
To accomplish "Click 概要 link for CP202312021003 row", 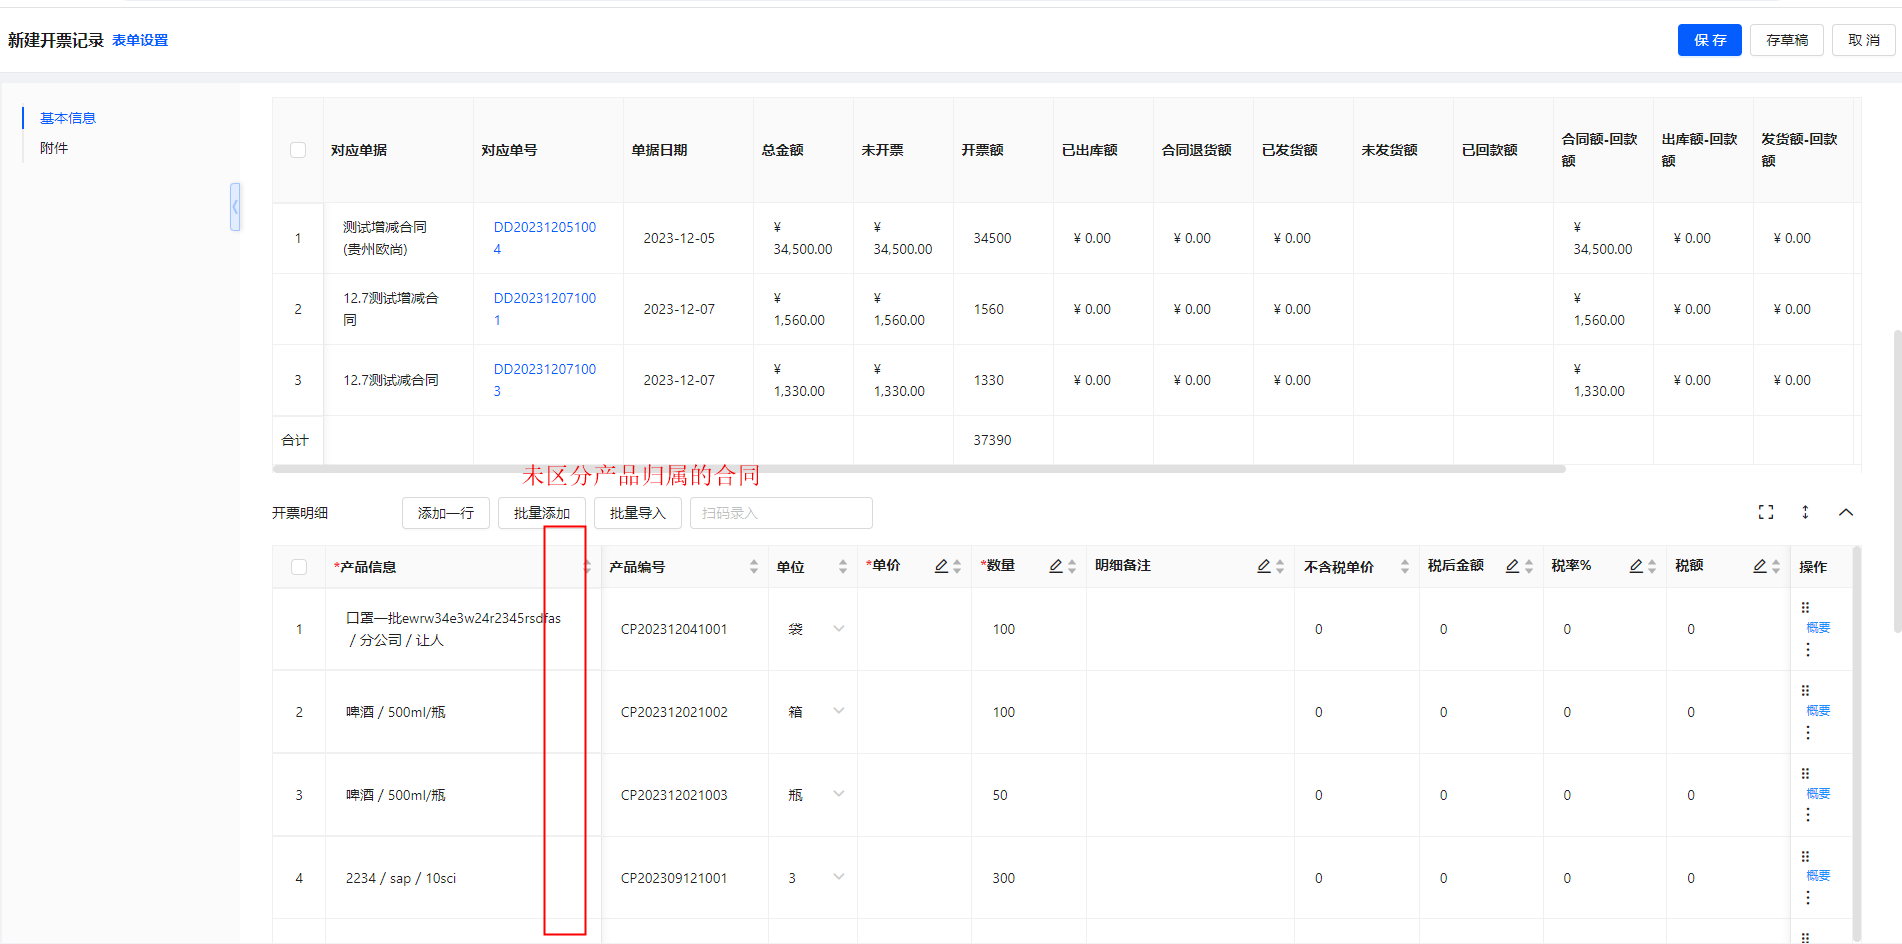I will coord(1818,794).
